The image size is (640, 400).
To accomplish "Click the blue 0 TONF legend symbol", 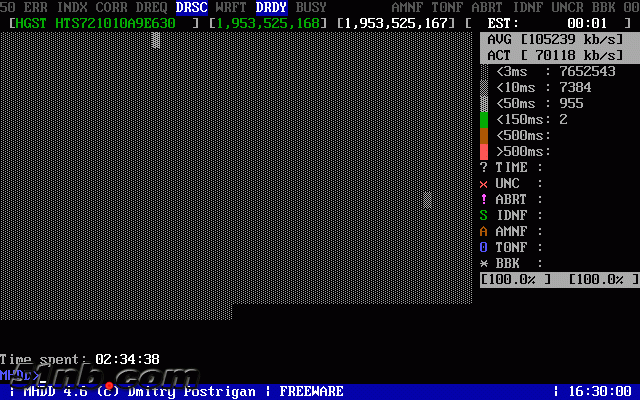I will pyautogui.click(x=484, y=247).
